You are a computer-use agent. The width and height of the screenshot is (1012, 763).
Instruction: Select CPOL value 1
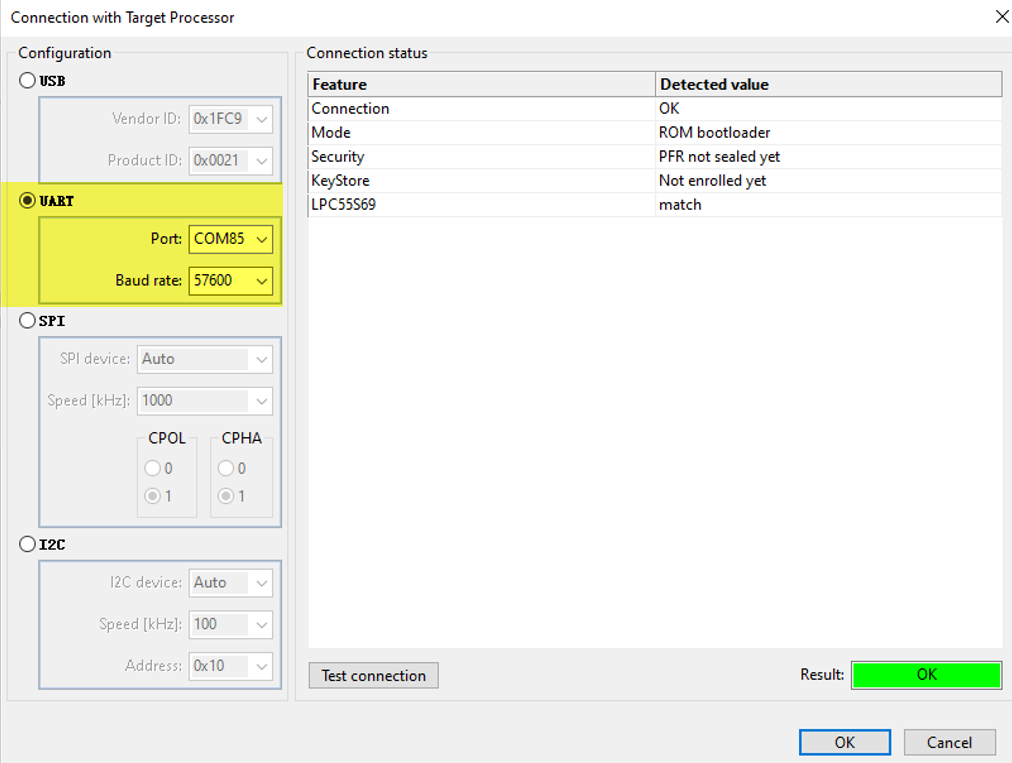point(153,496)
